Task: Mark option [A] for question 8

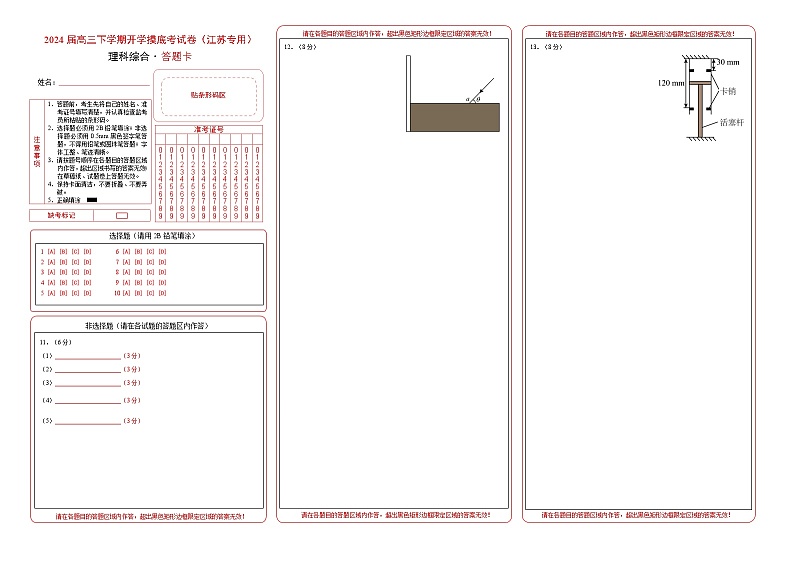Action: click(x=127, y=272)
